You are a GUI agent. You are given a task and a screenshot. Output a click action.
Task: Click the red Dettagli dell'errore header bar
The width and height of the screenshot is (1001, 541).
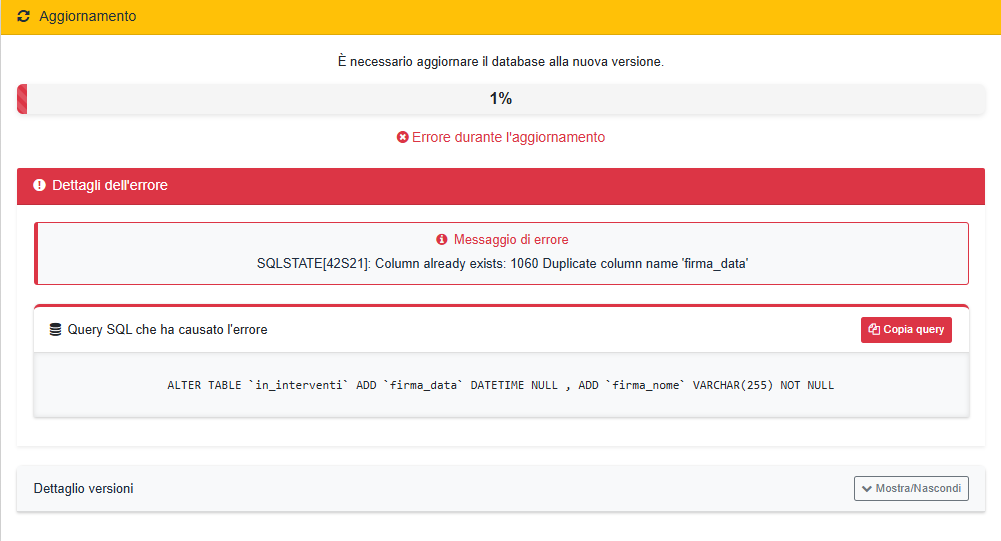click(500, 186)
